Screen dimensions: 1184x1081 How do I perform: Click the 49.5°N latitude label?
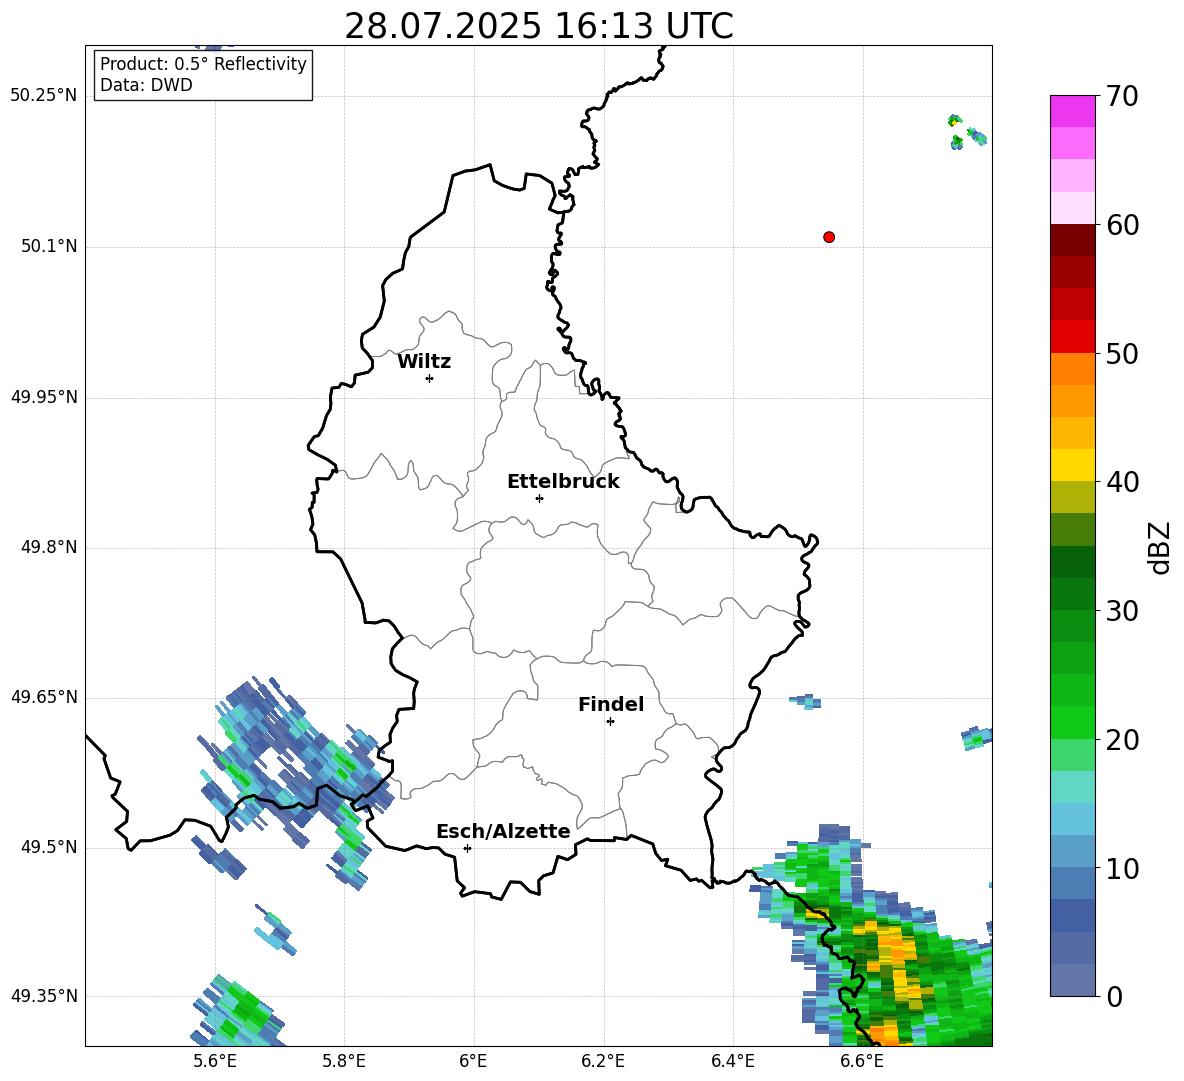coord(49,848)
